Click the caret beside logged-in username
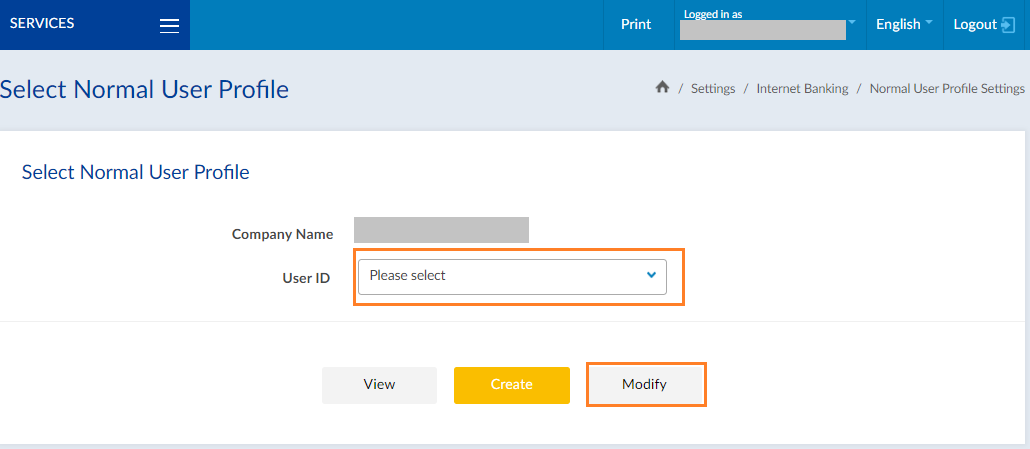1030x449 pixels. pos(852,22)
